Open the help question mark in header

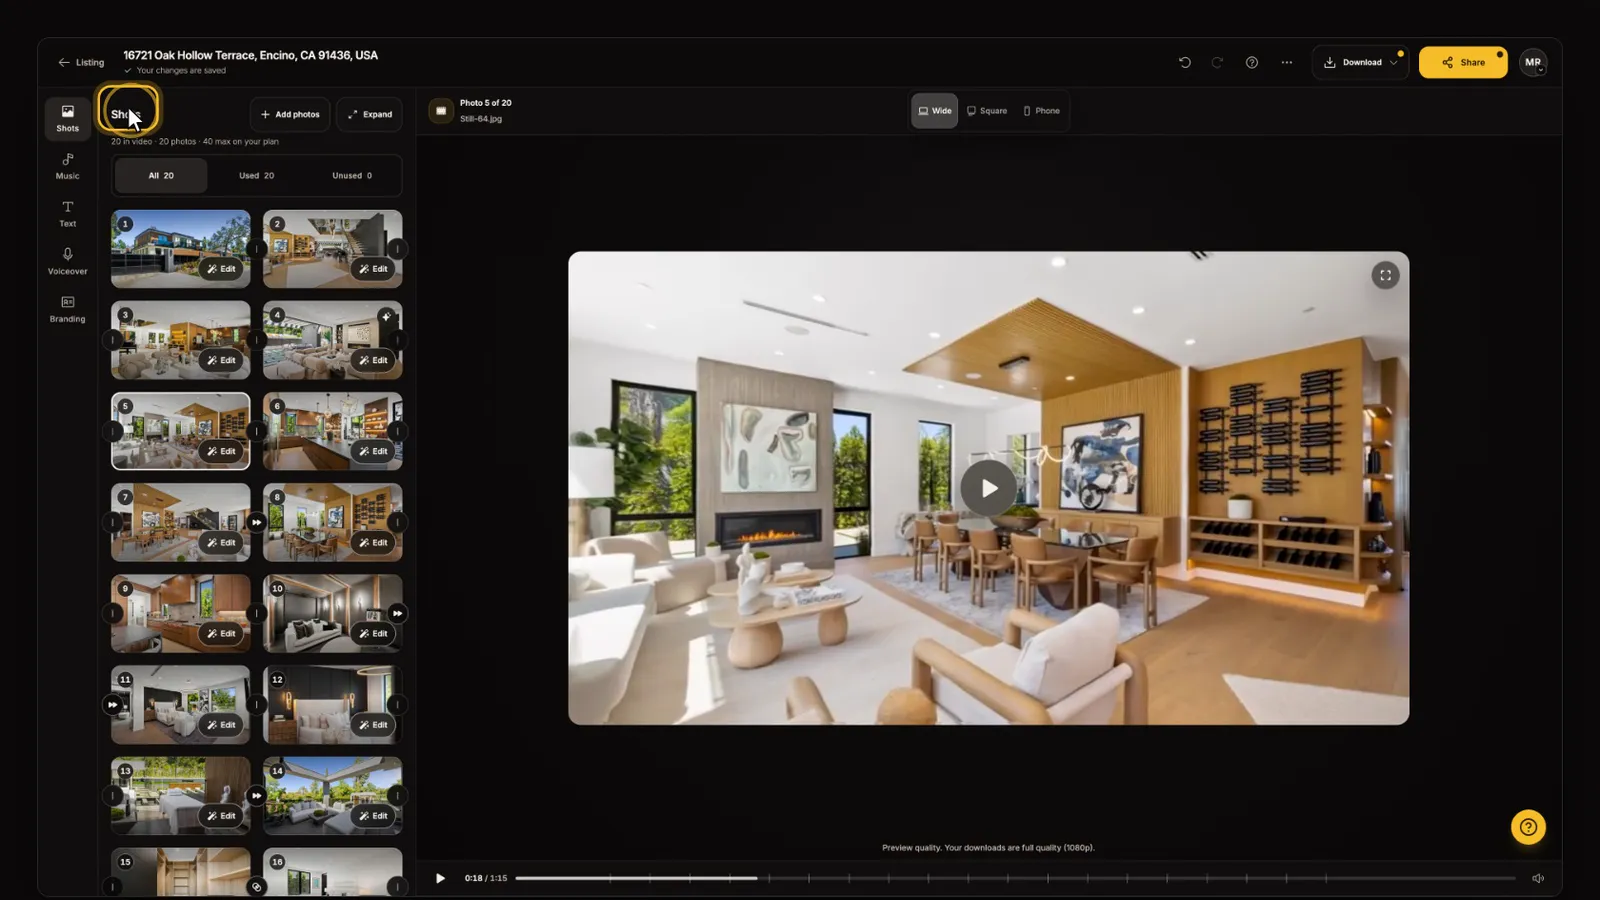pos(1251,62)
